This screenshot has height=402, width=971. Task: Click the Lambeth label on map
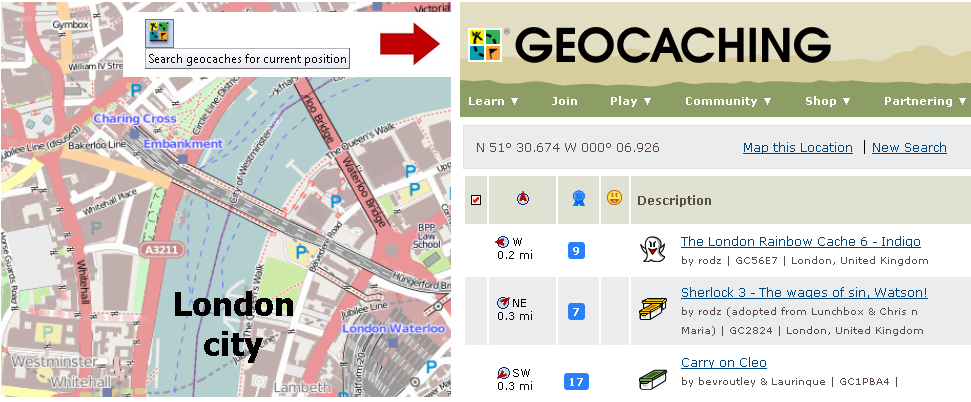tap(303, 387)
